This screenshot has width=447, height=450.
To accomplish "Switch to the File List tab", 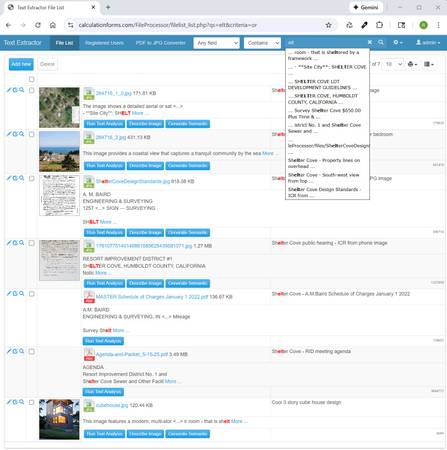I will (x=64, y=43).
